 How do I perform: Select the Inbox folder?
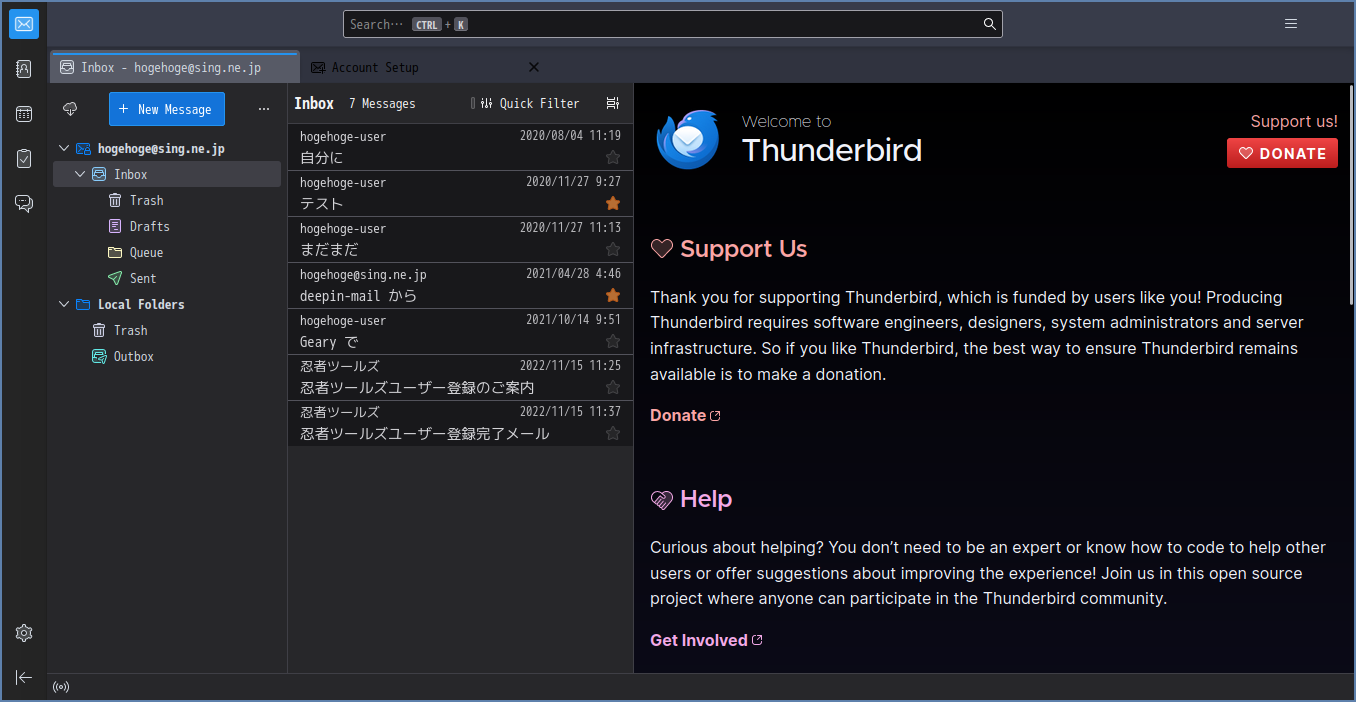(x=167, y=174)
